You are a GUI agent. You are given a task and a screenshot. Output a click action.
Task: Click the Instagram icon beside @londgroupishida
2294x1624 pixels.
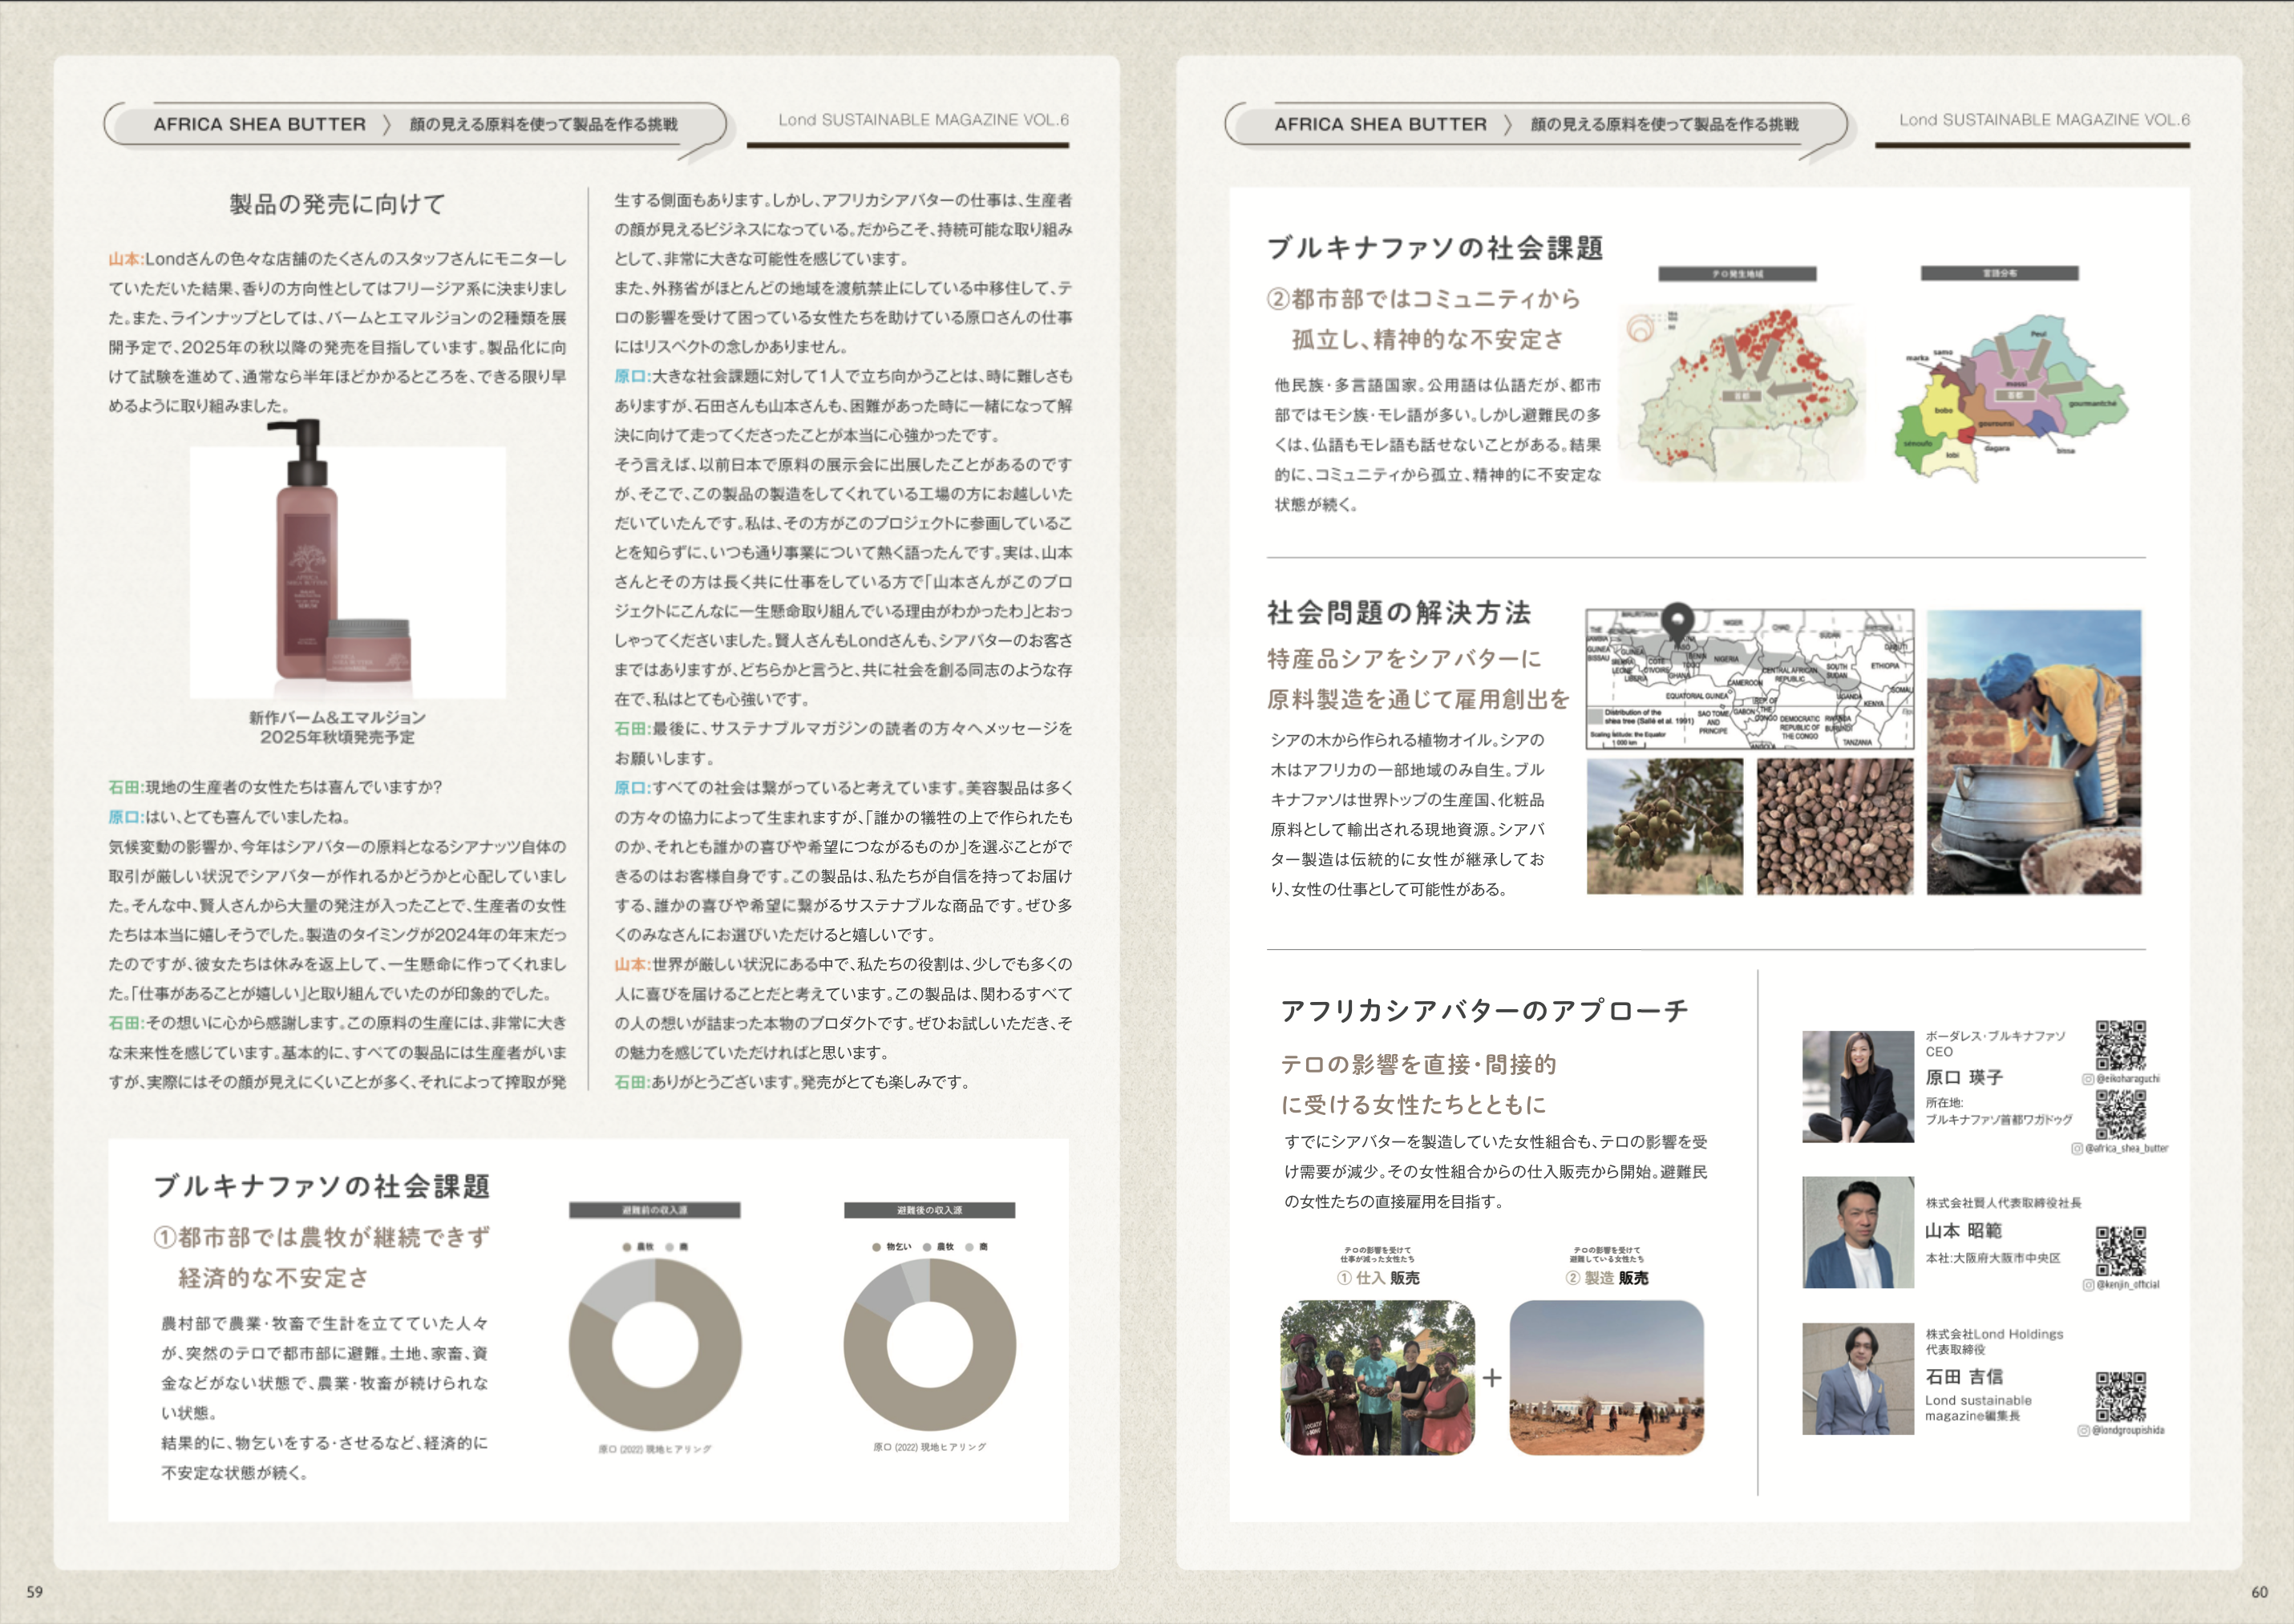point(2084,1431)
